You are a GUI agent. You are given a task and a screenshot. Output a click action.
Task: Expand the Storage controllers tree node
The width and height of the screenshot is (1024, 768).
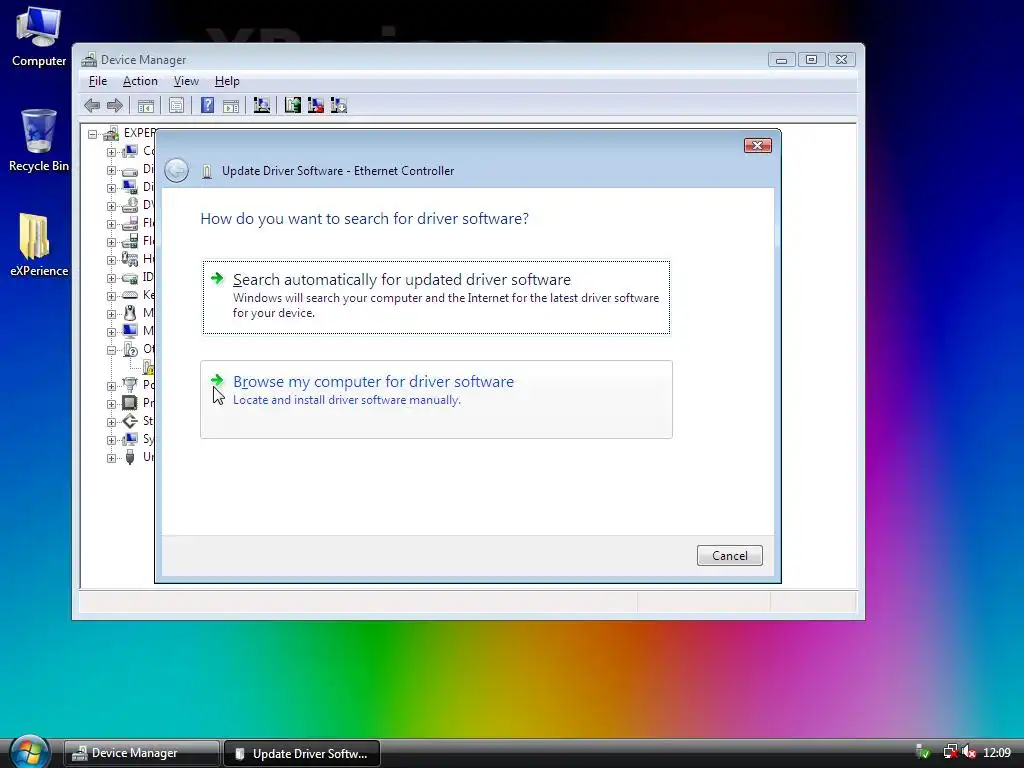pos(111,422)
